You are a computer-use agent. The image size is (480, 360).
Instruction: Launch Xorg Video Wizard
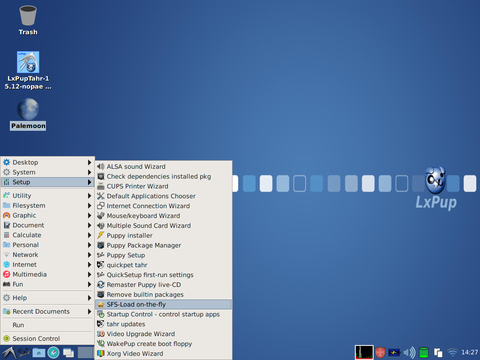pos(164,353)
